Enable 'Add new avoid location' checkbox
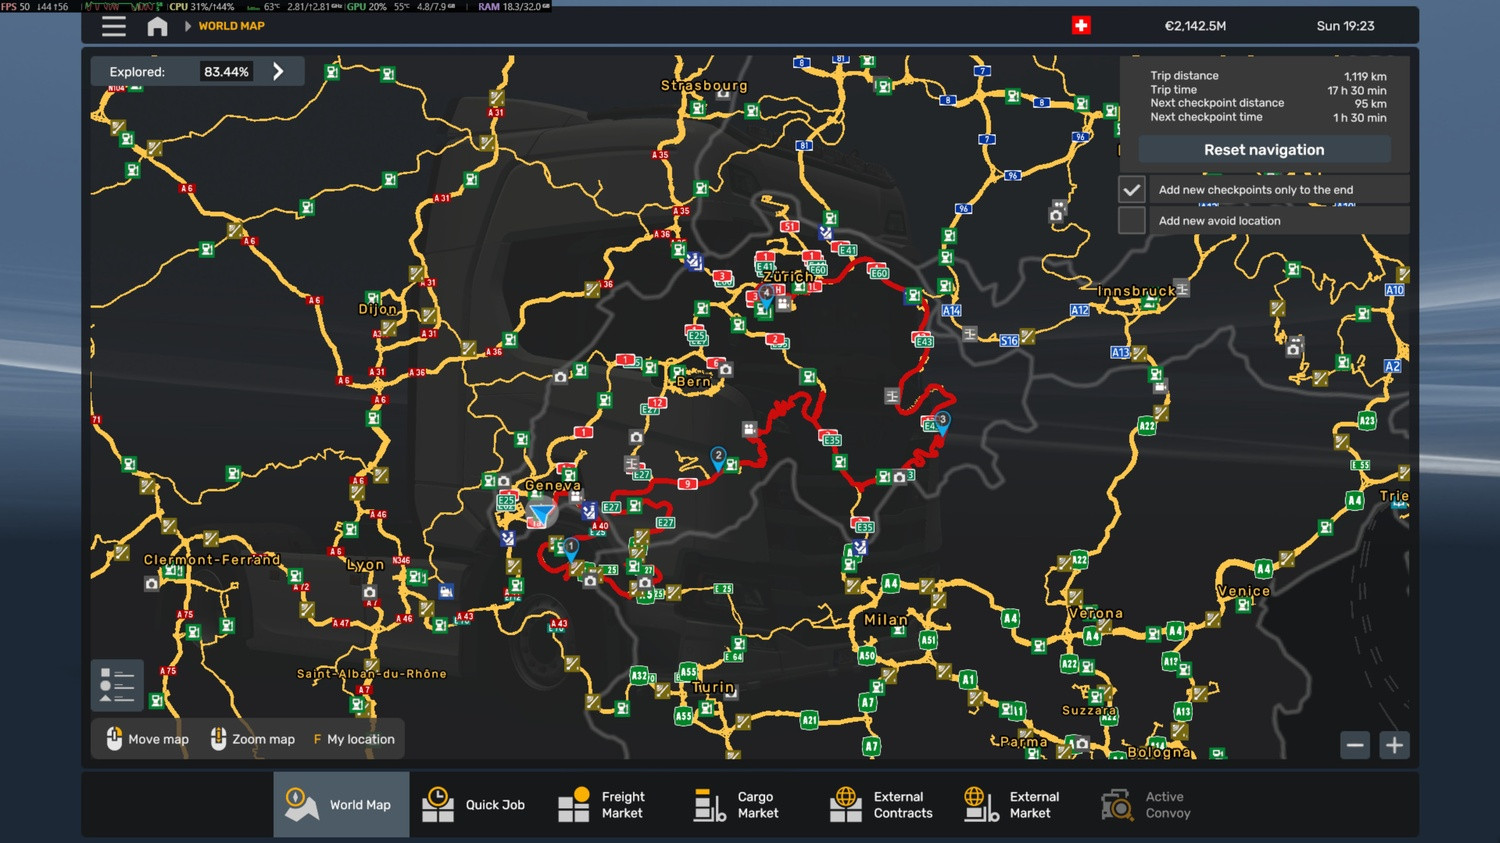 pyautogui.click(x=1131, y=221)
